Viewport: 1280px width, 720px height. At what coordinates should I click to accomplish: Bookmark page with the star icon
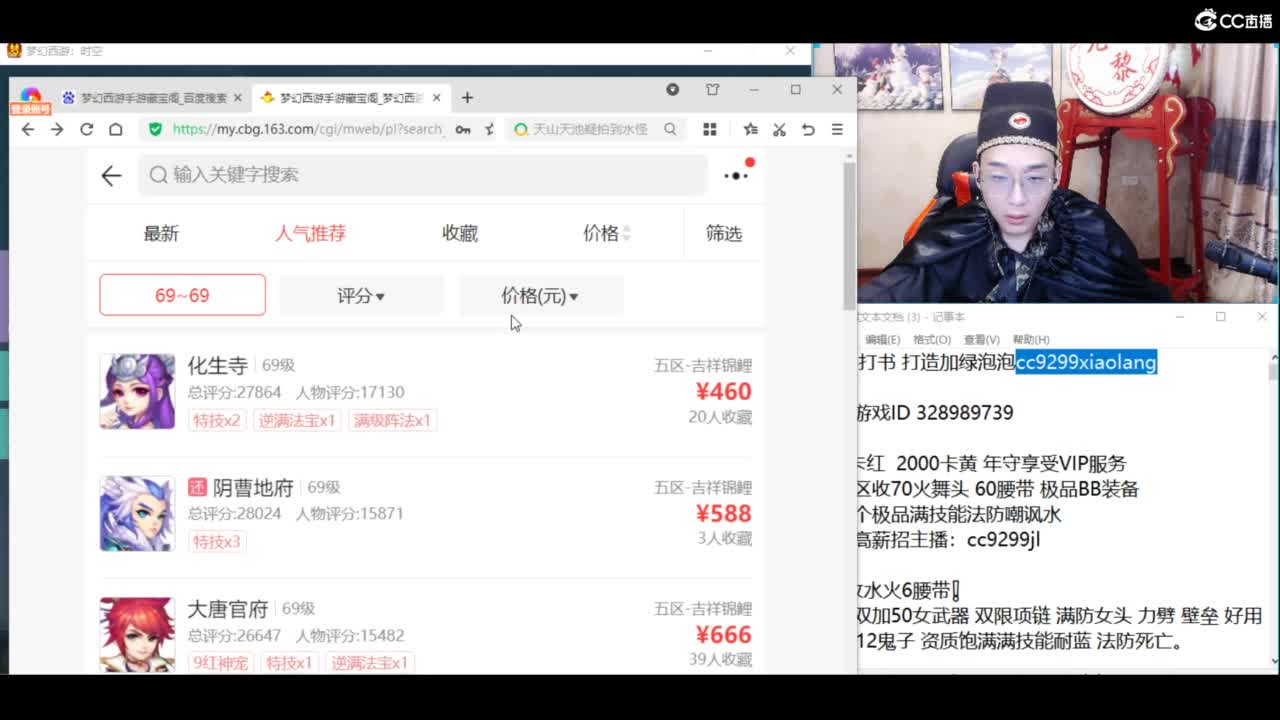[x=489, y=129]
